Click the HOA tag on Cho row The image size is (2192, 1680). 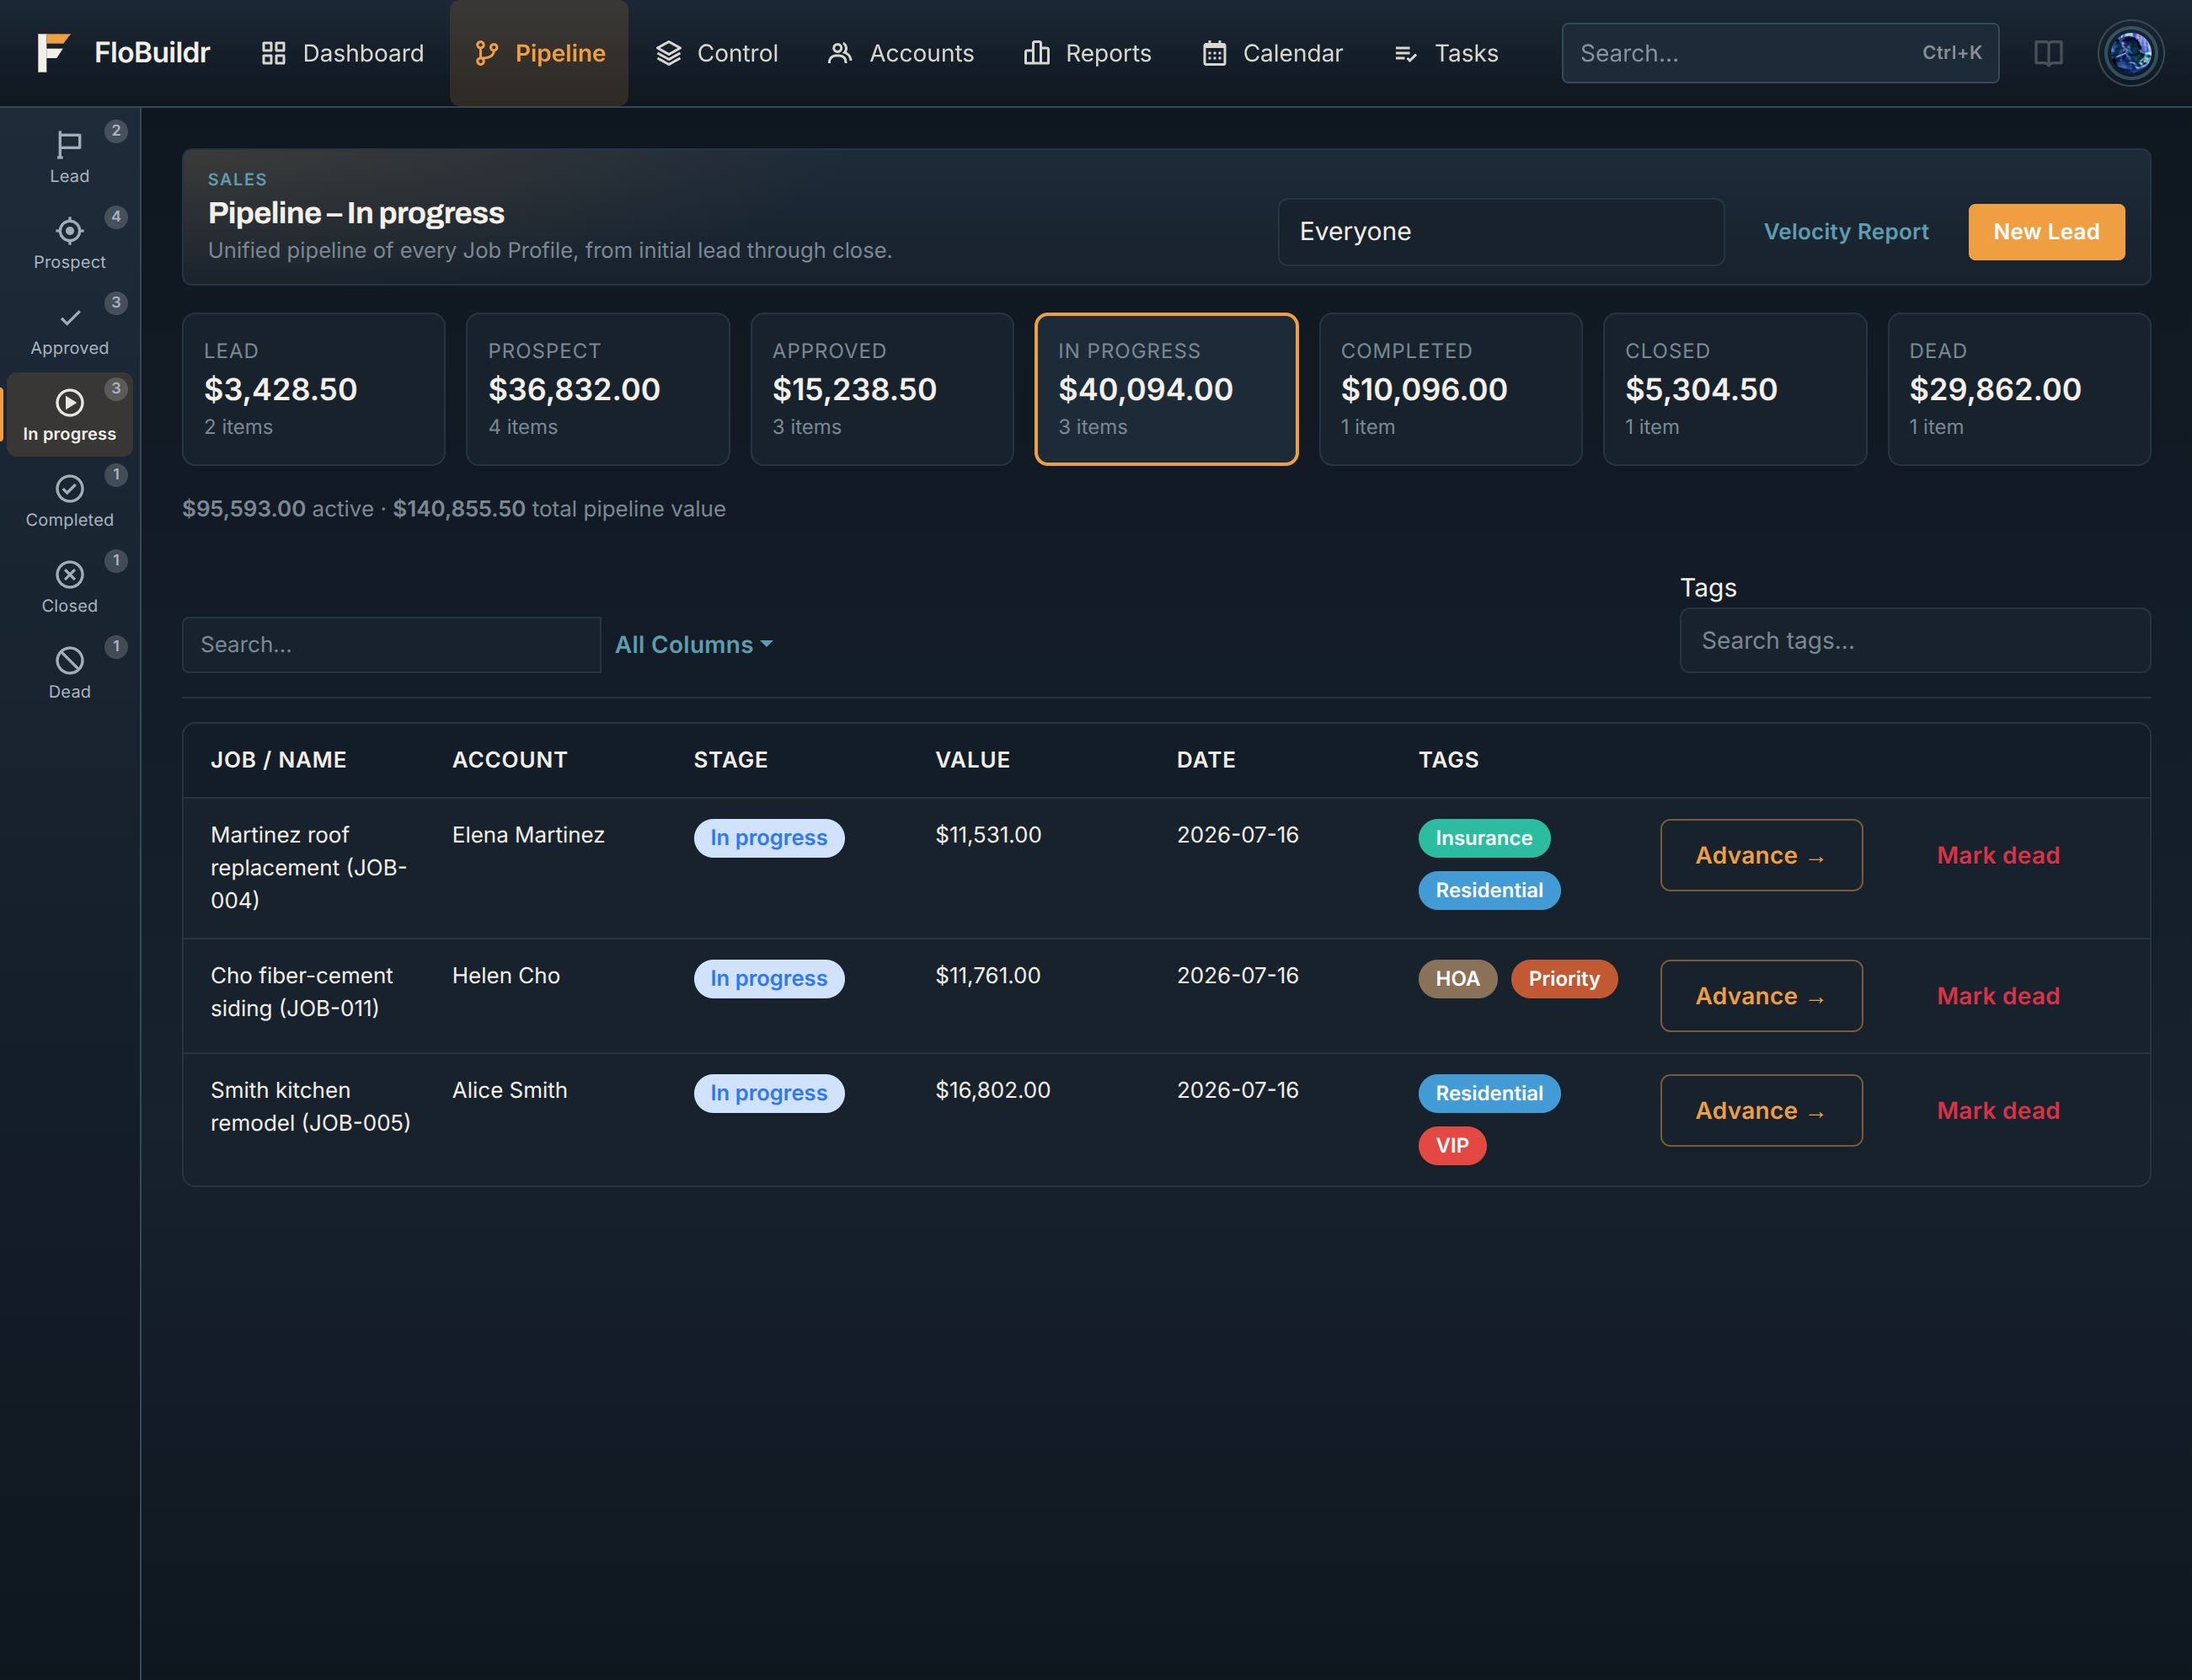point(1457,978)
